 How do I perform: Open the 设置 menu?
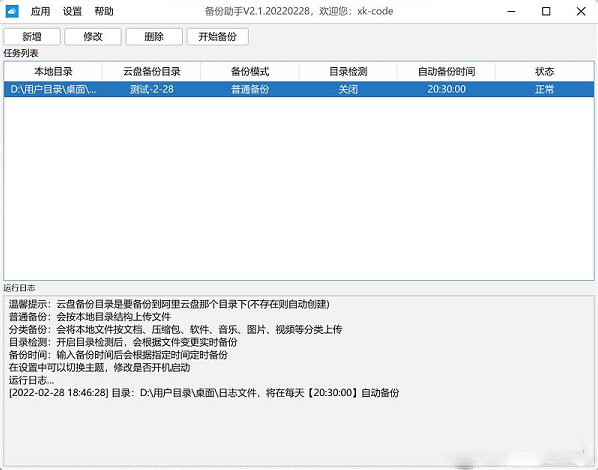click(x=72, y=11)
